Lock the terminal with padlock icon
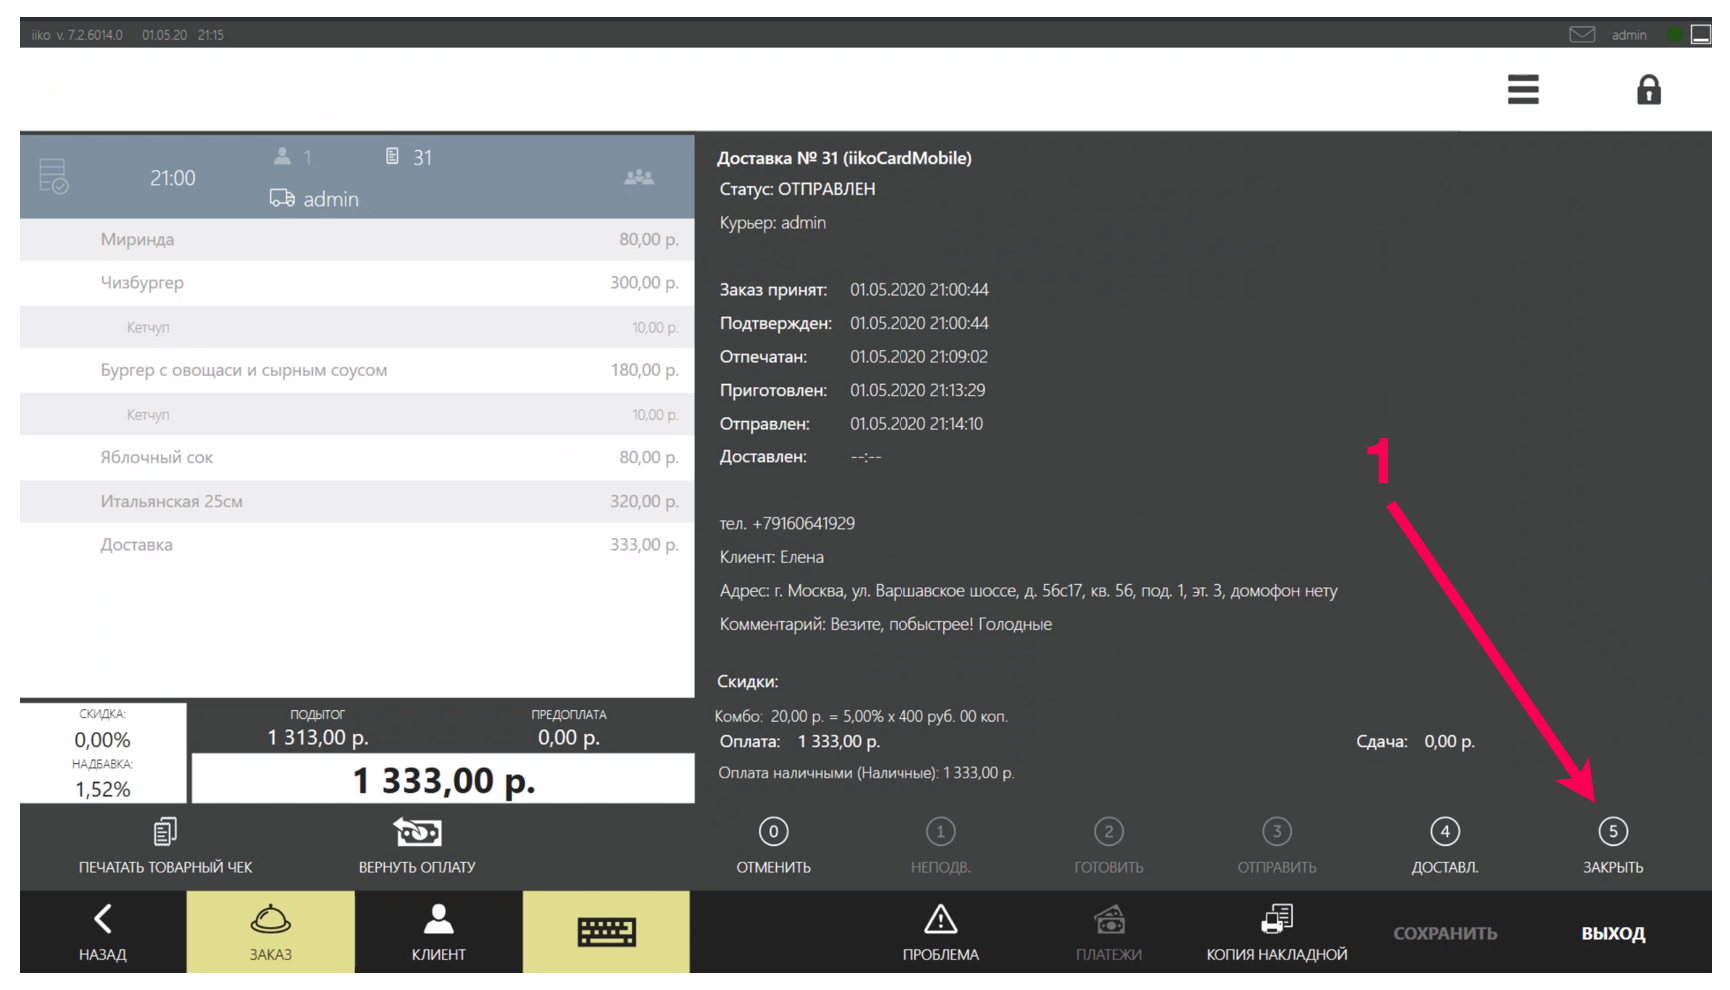Screen dimensions: 1730x990 [x=1648, y=91]
